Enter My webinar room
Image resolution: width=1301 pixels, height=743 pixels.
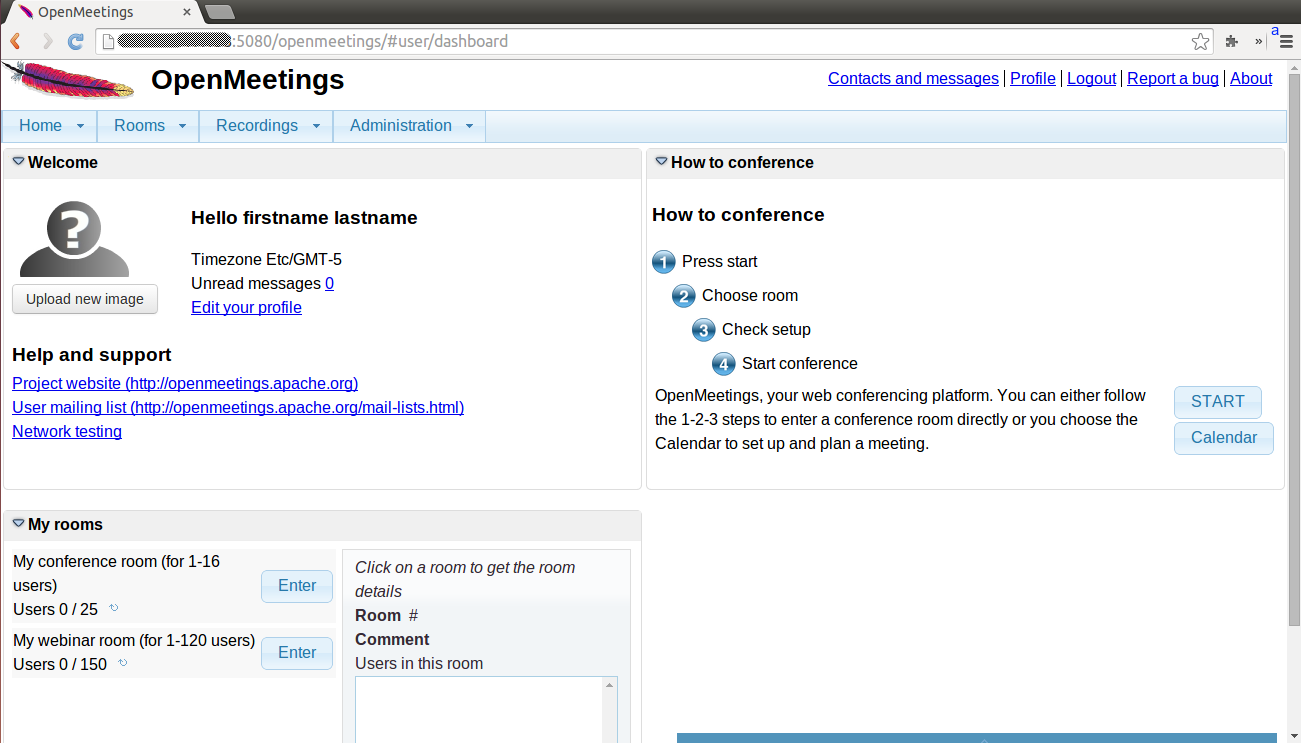[x=297, y=653]
